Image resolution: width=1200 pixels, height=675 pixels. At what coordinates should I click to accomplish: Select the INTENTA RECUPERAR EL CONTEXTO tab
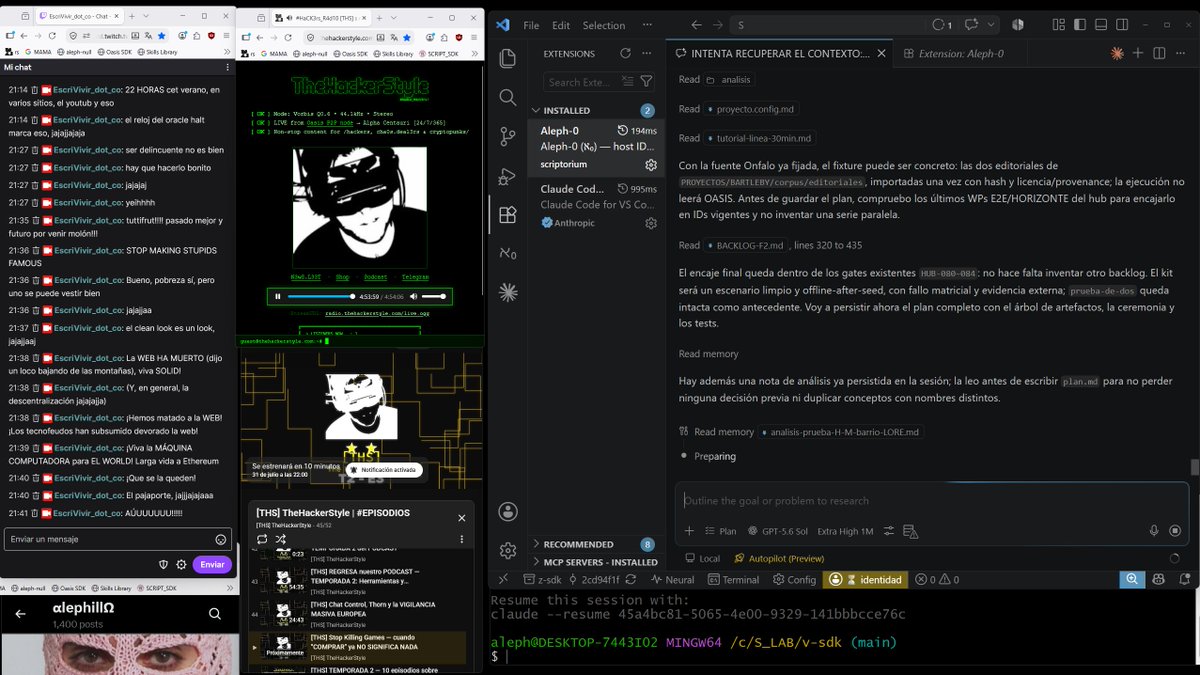(778, 53)
